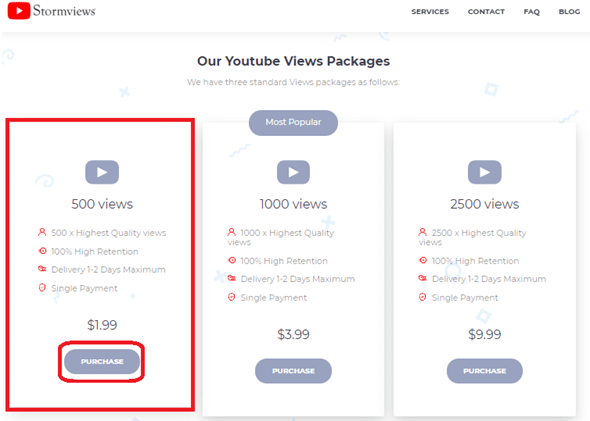Viewport: 590px width, 421px height.
Task: Click the Most Popular badge
Action: [293, 123]
